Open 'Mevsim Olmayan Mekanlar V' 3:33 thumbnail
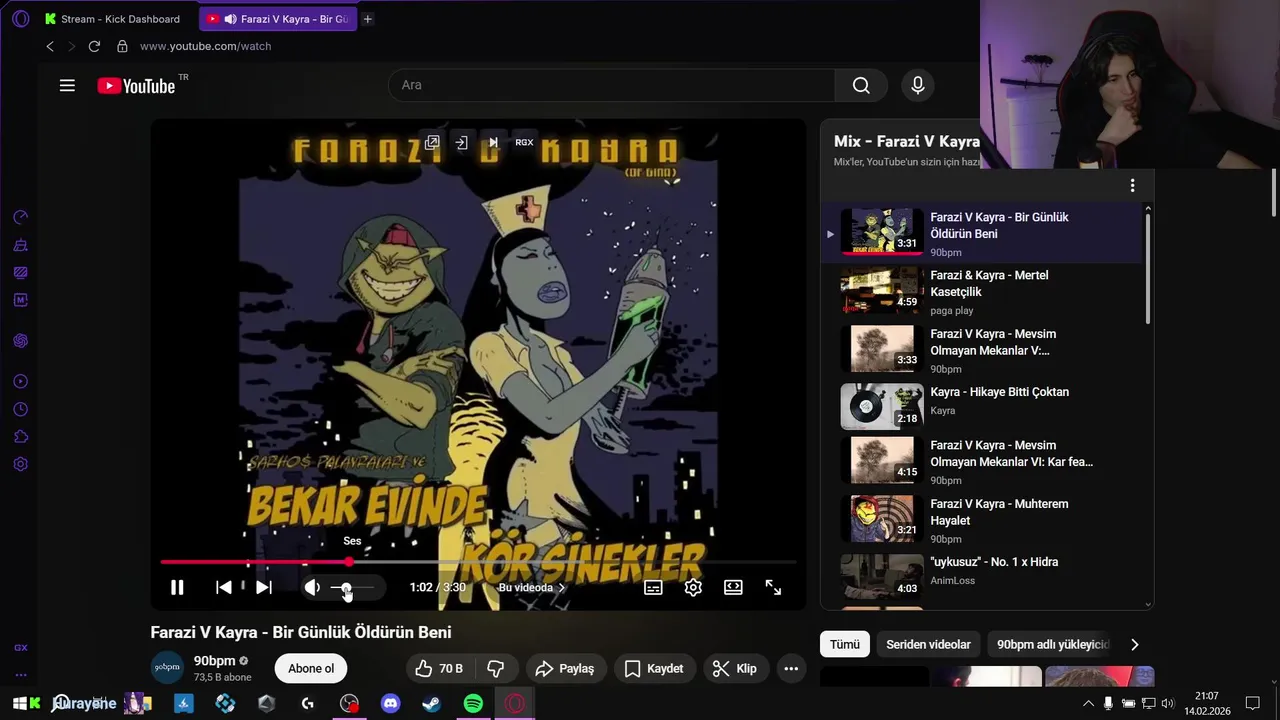This screenshot has height=720, width=1280. tap(882, 348)
